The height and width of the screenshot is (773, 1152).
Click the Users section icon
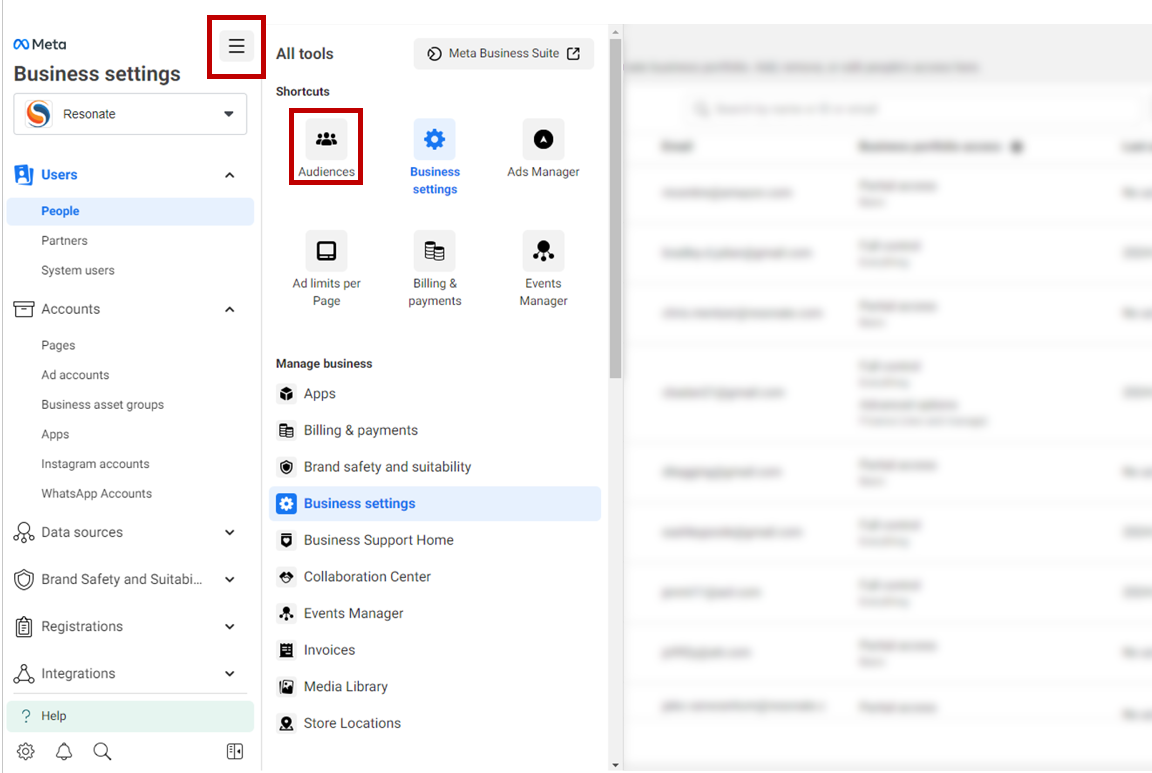tap(24, 175)
